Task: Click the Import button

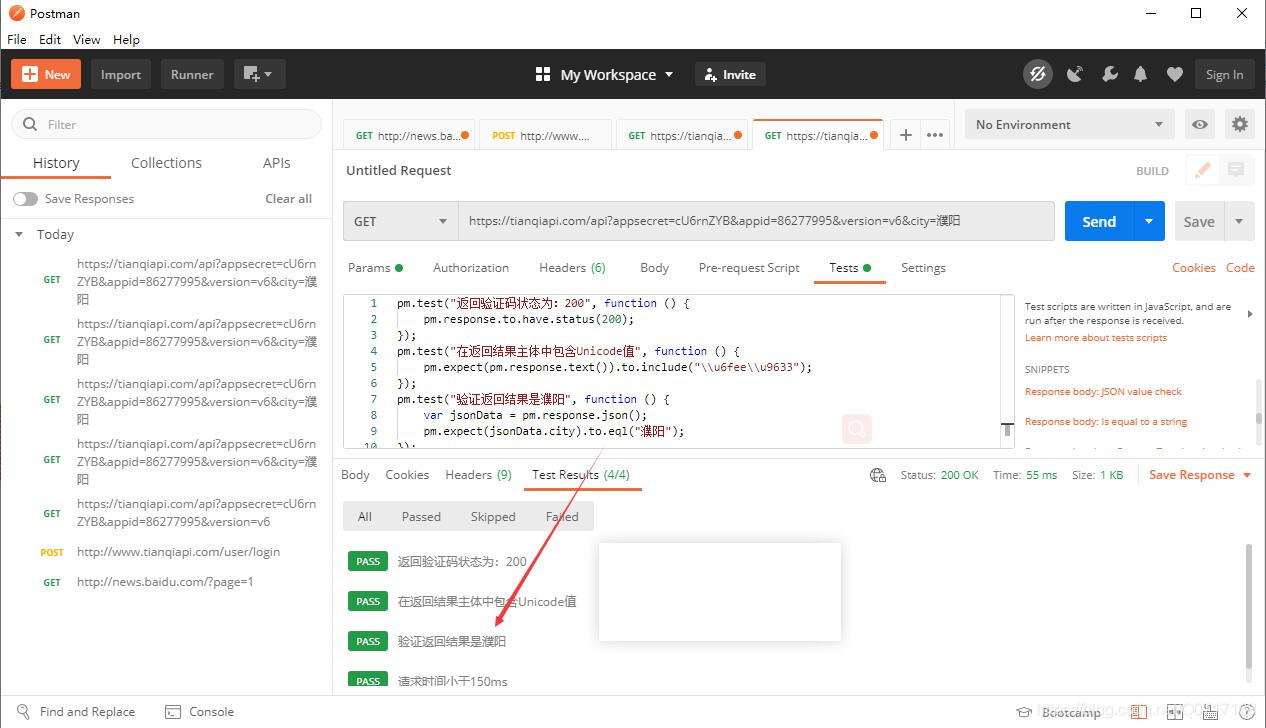Action: click(121, 74)
